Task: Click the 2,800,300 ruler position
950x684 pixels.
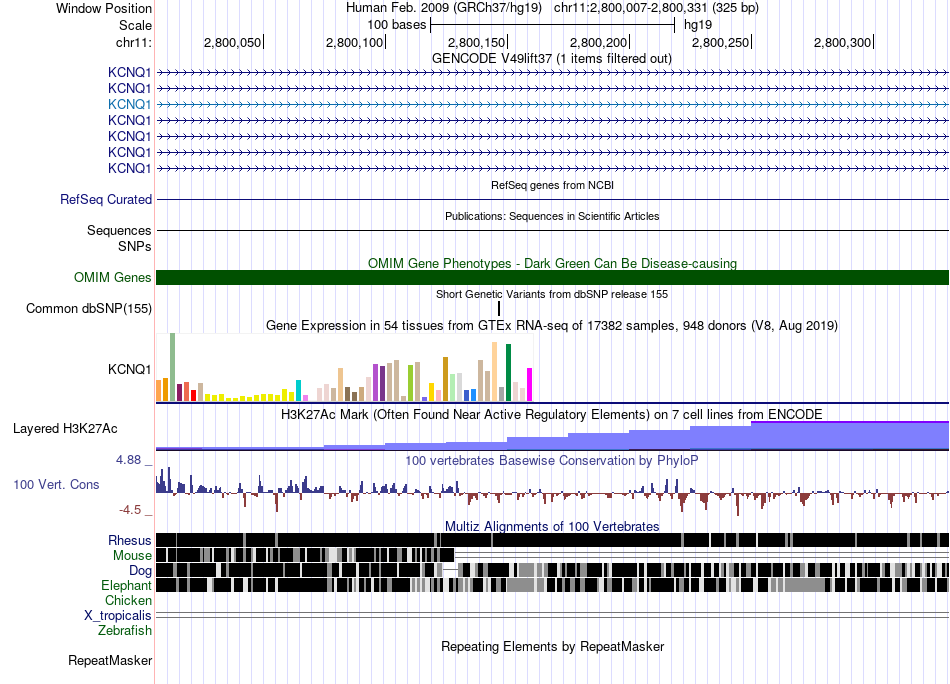Action: [x=843, y=42]
